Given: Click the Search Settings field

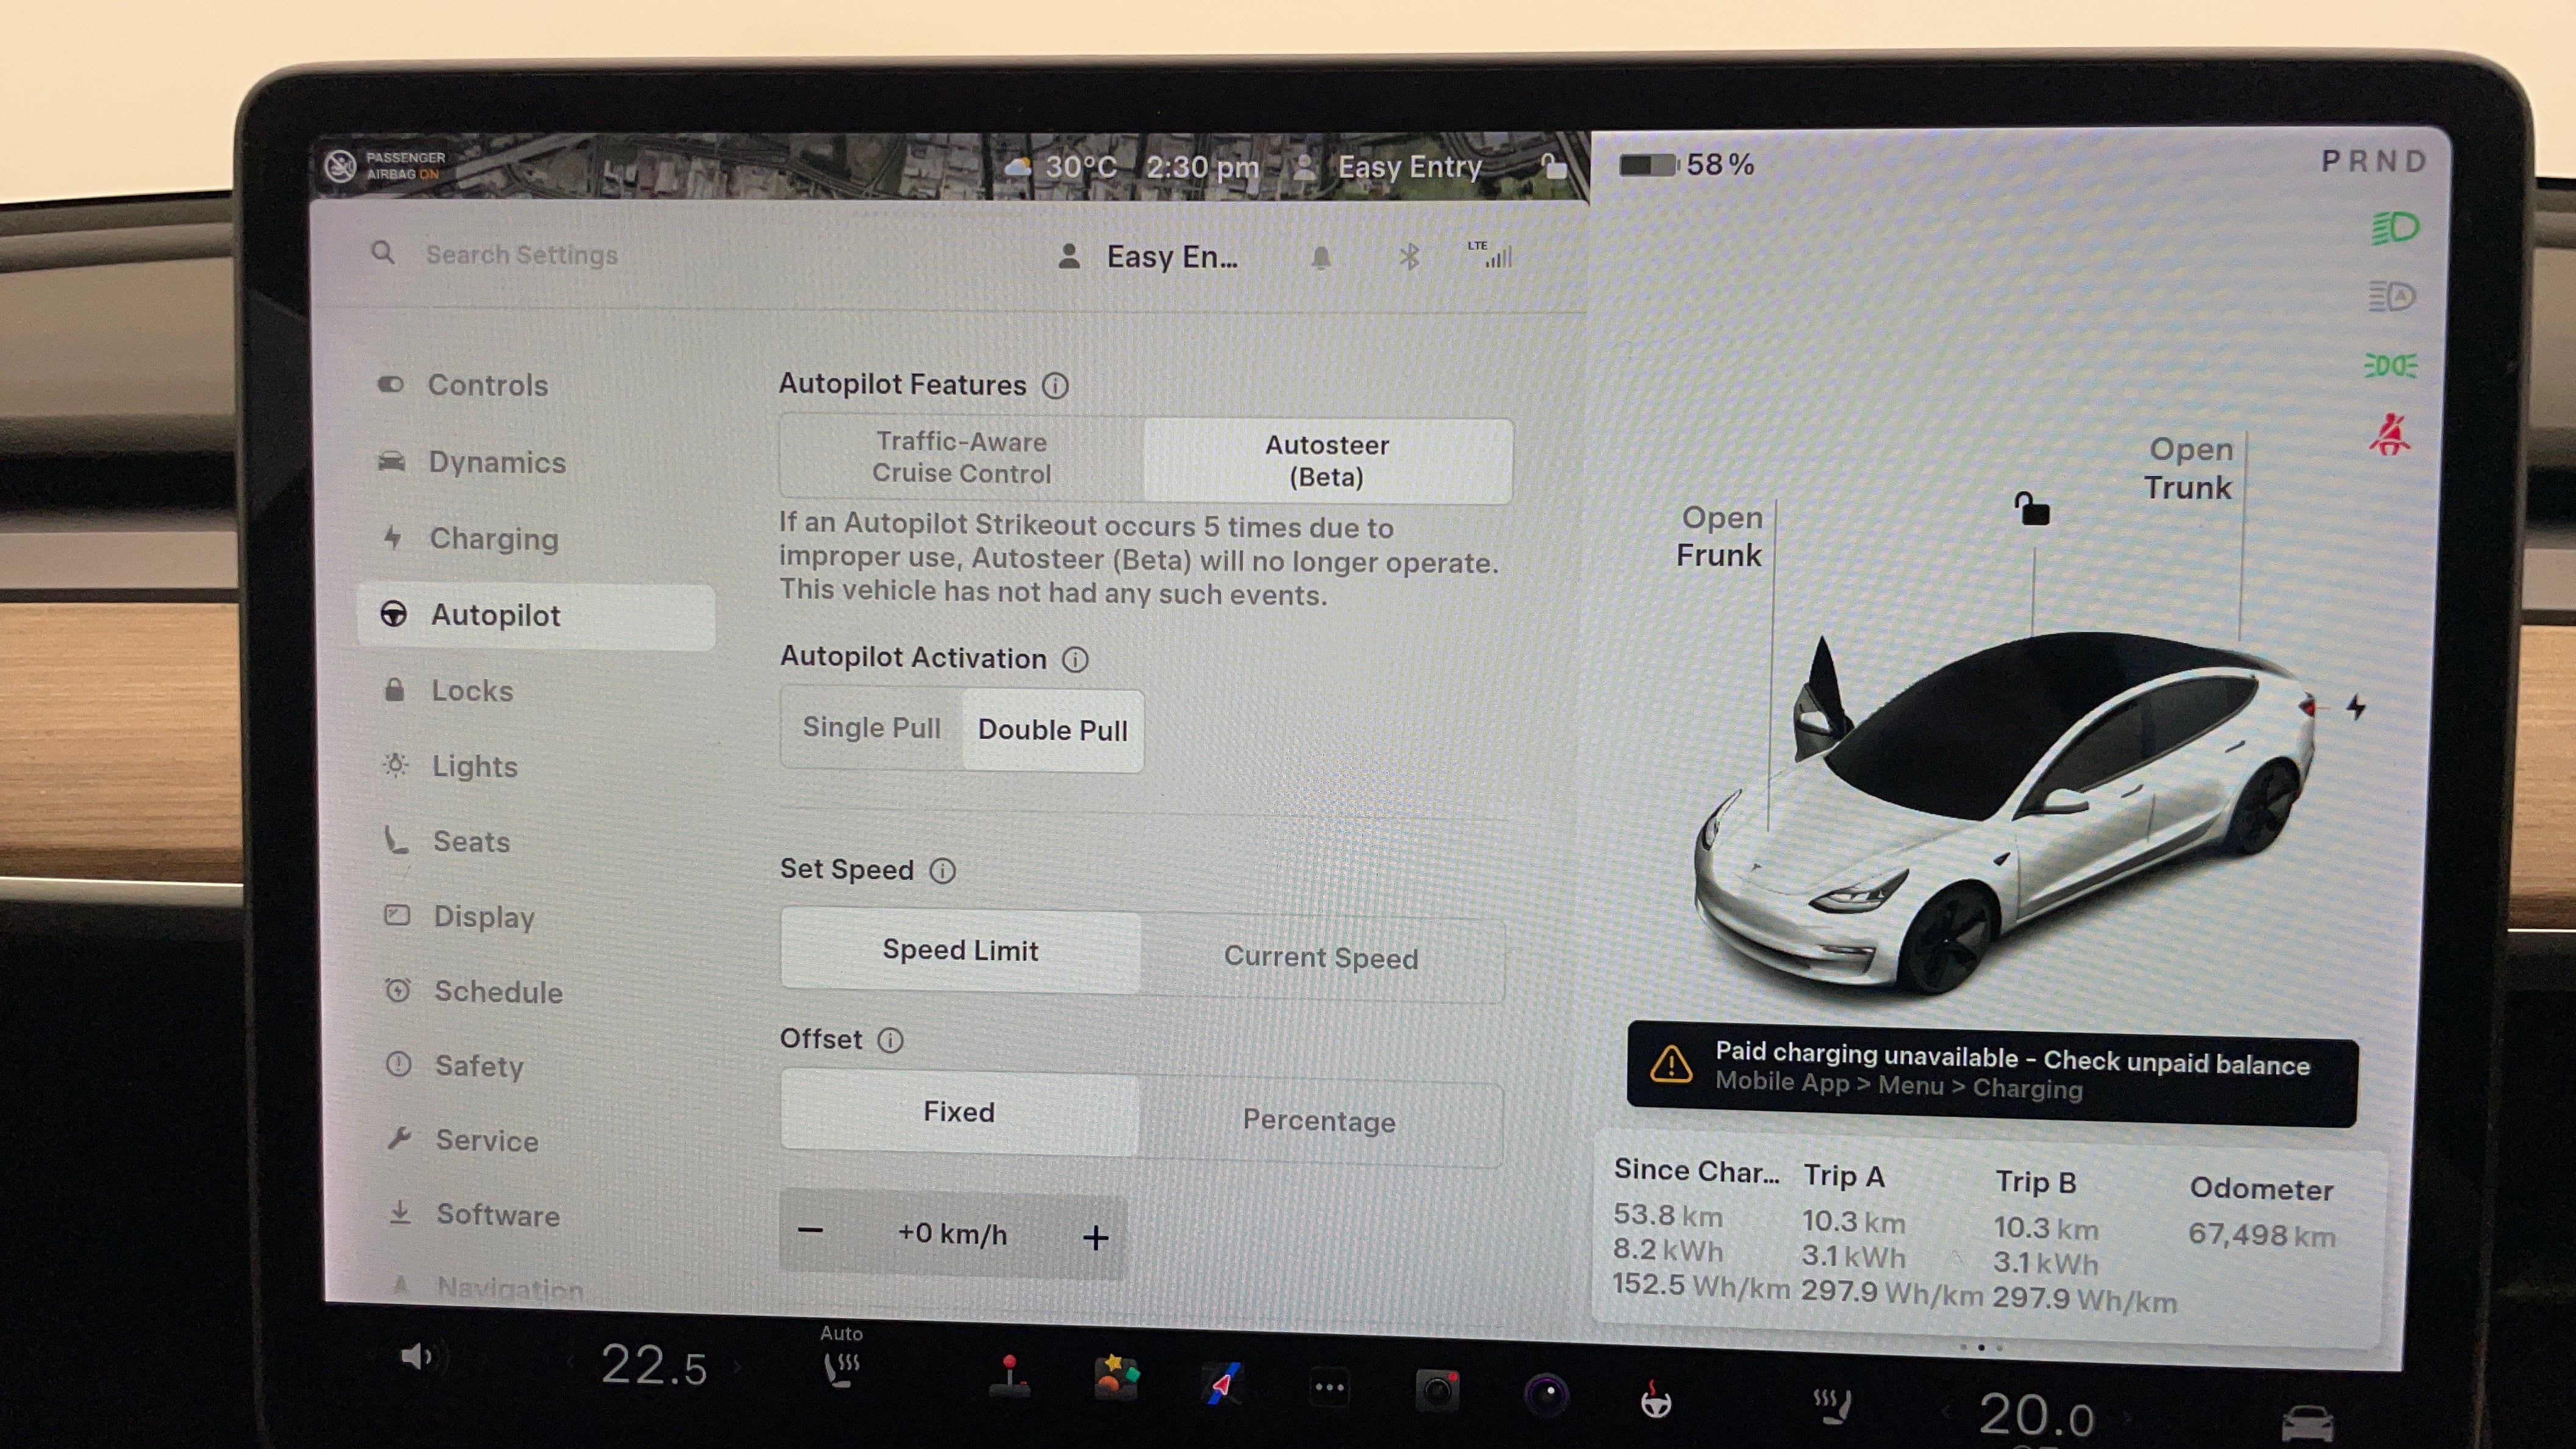Looking at the screenshot, I should pyautogui.click(x=521, y=255).
